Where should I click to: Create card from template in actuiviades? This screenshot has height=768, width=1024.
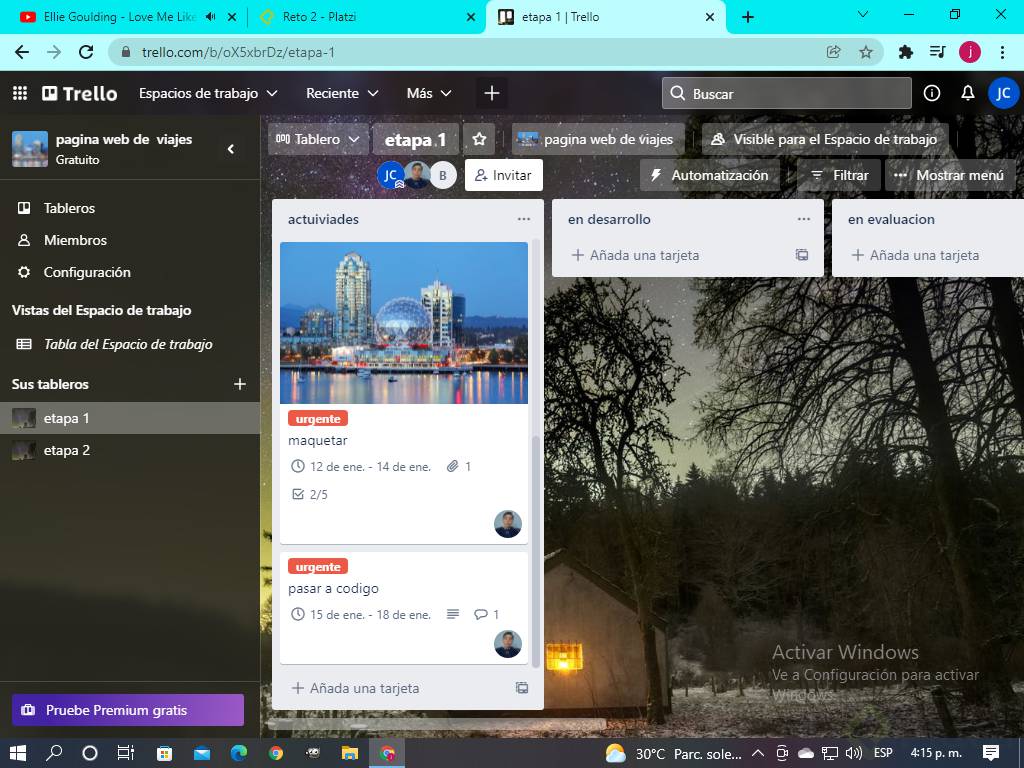(x=522, y=688)
